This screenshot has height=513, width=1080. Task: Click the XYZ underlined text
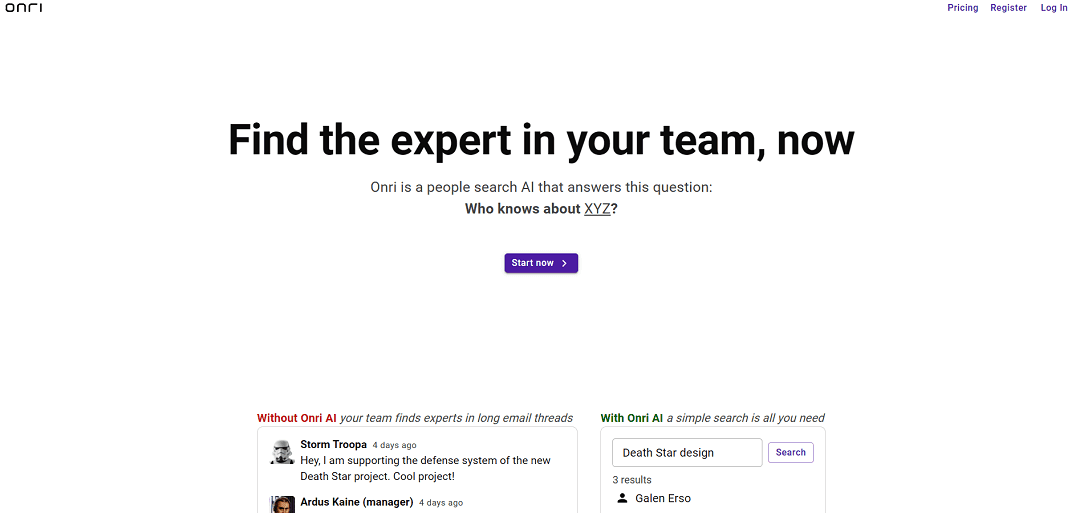point(597,209)
